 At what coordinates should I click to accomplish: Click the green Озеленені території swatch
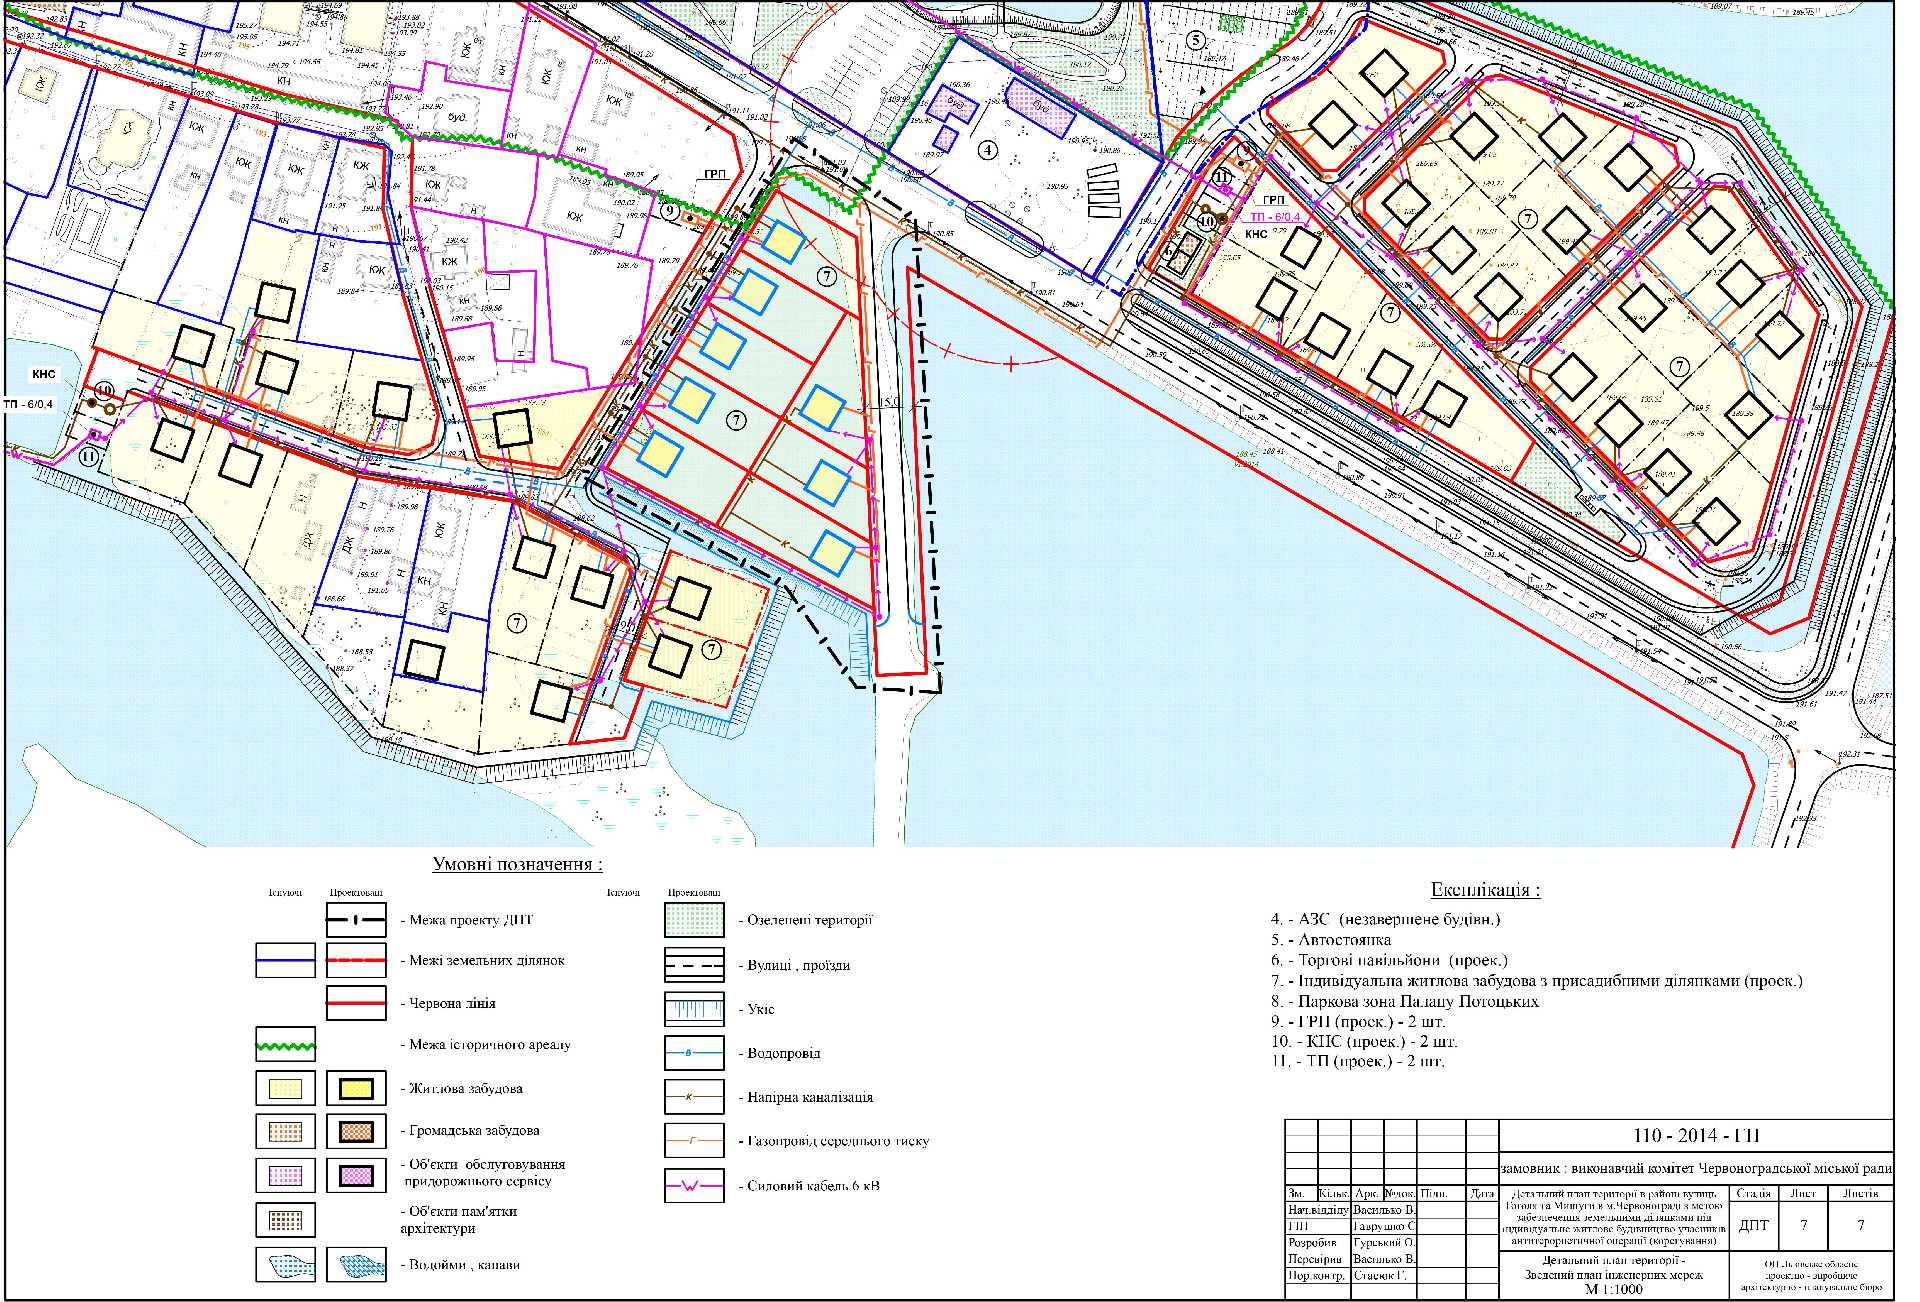coord(694,920)
